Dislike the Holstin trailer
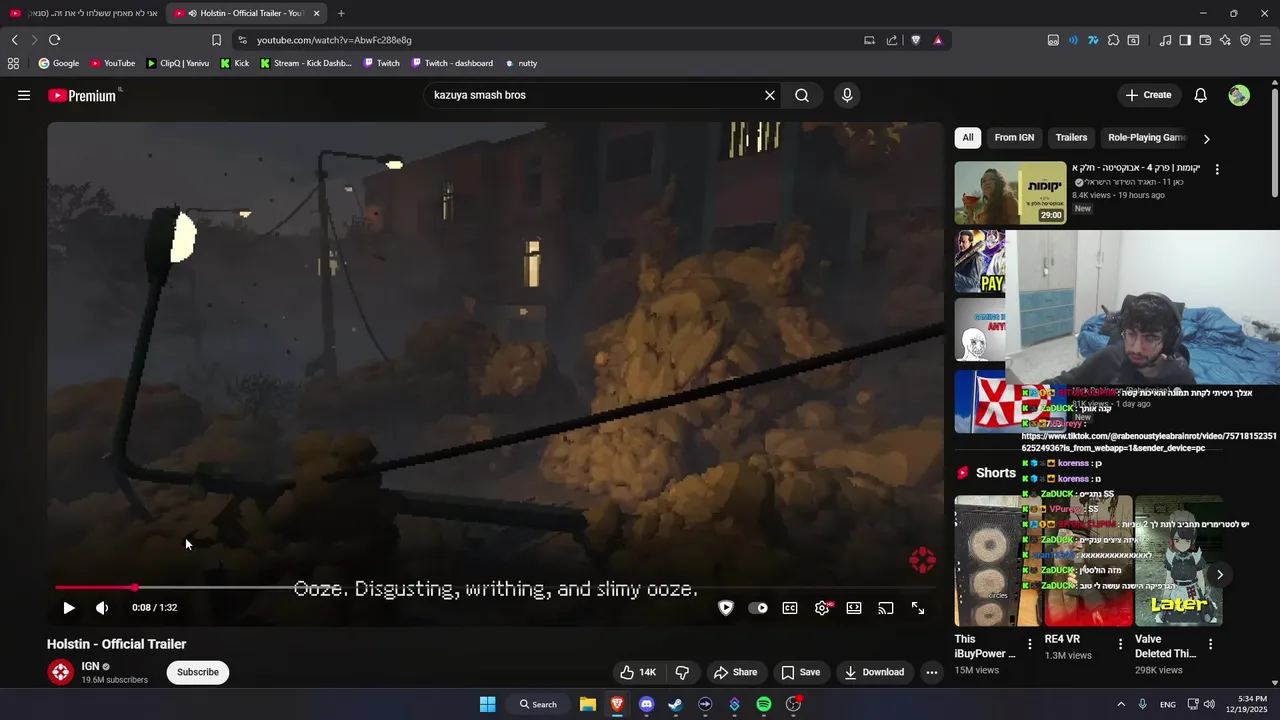This screenshot has height=720, width=1280. pyautogui.click(x=682, y=672)
